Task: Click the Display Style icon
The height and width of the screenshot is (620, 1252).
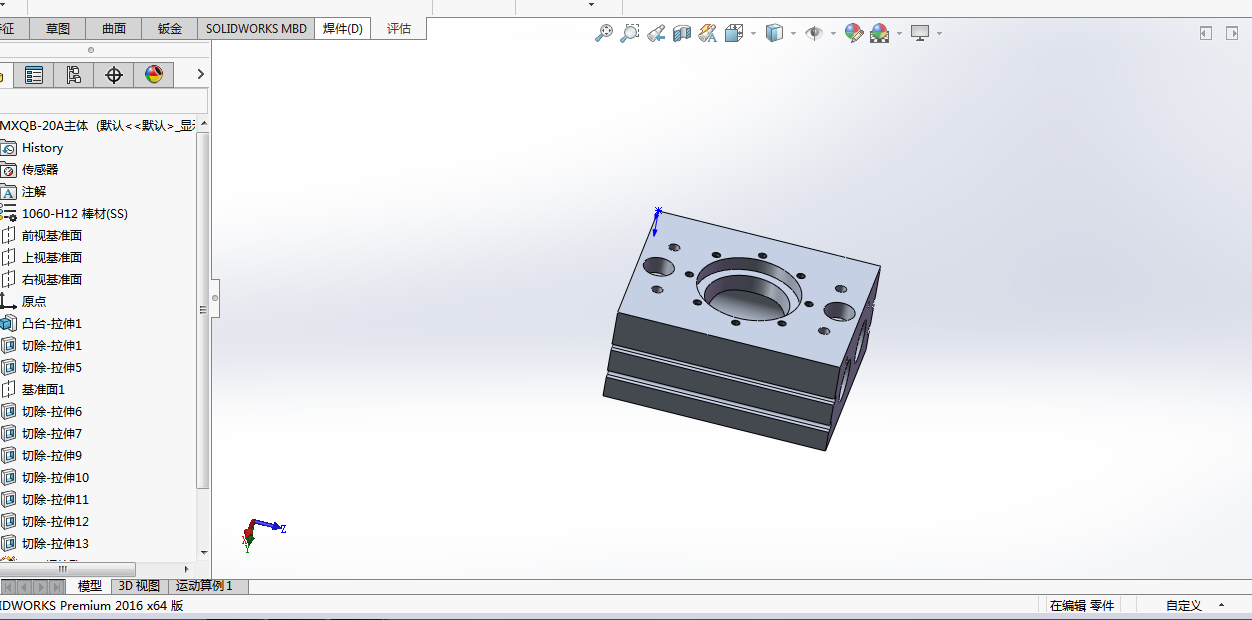Action: click(775, 33)
